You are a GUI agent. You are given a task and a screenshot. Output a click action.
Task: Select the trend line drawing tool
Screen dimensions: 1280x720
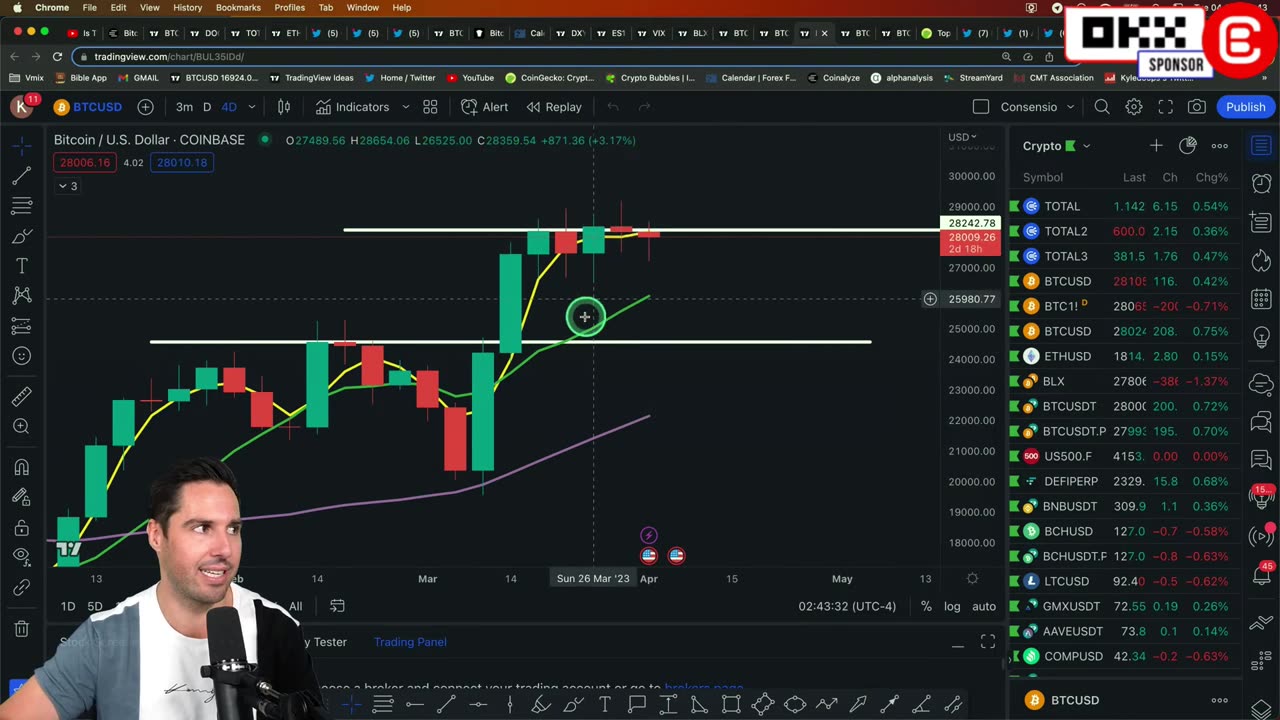[x=21, y=176]
